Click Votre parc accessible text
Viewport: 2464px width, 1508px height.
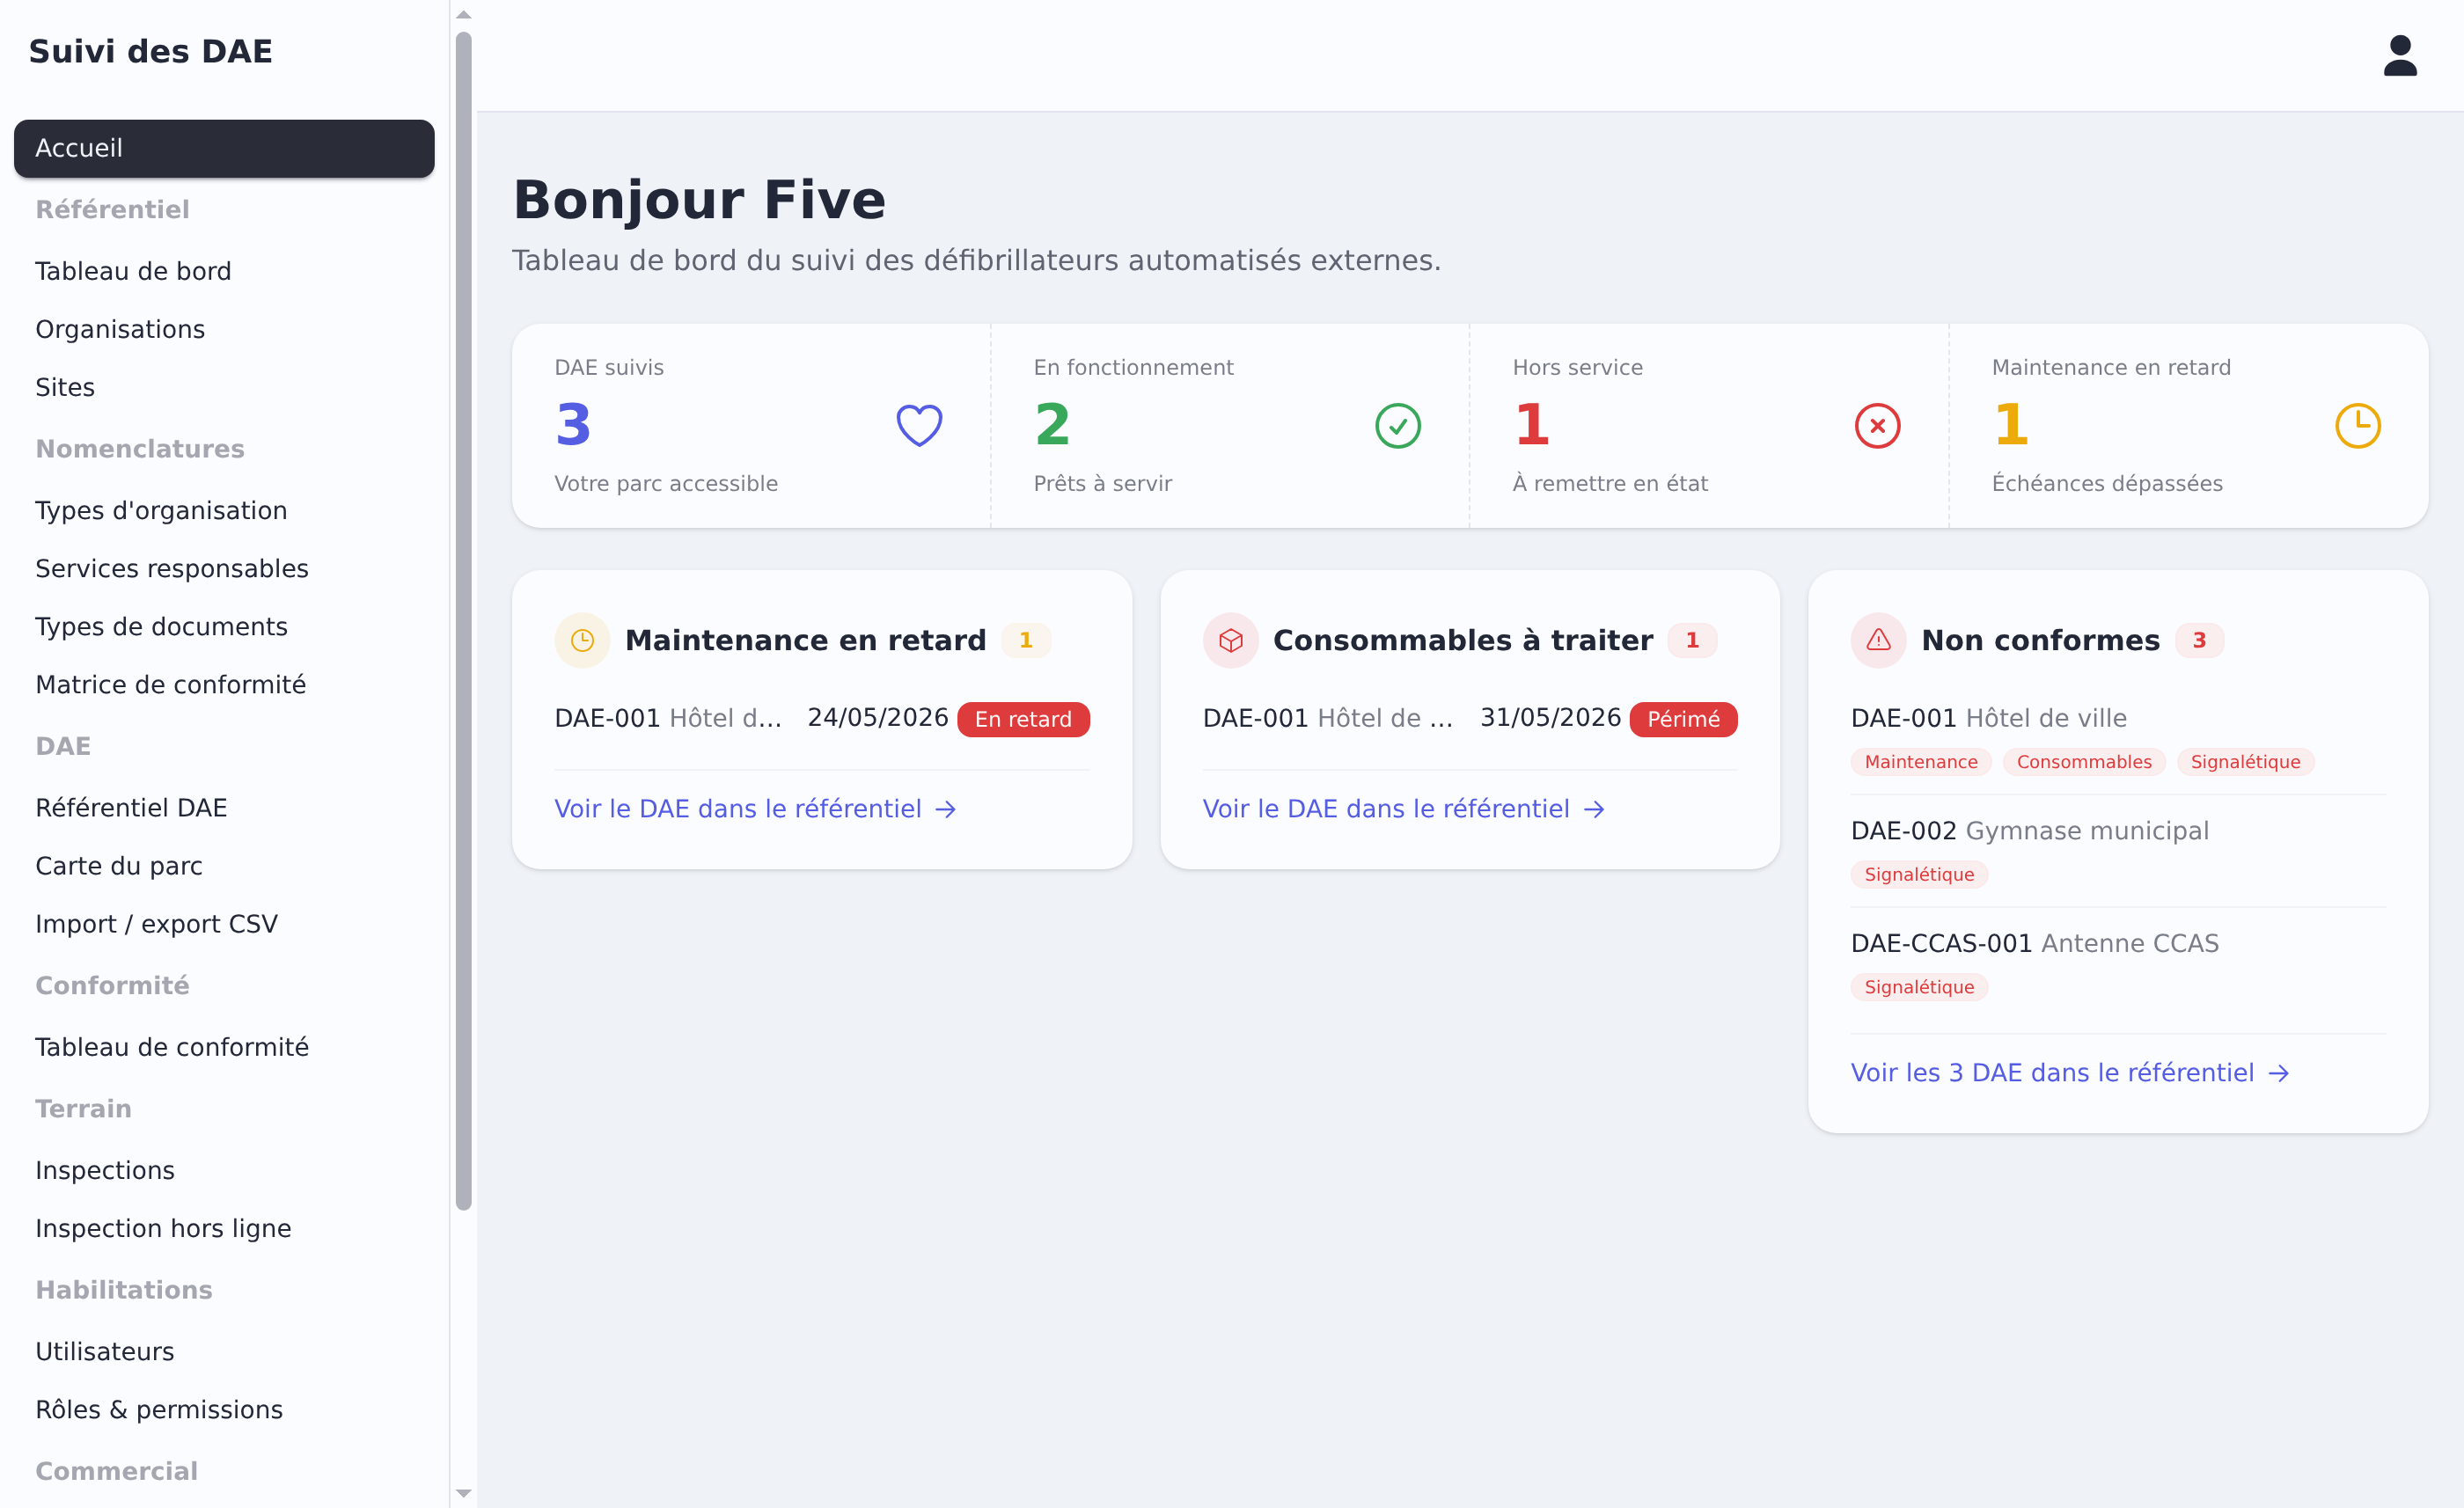pos(666,483)
